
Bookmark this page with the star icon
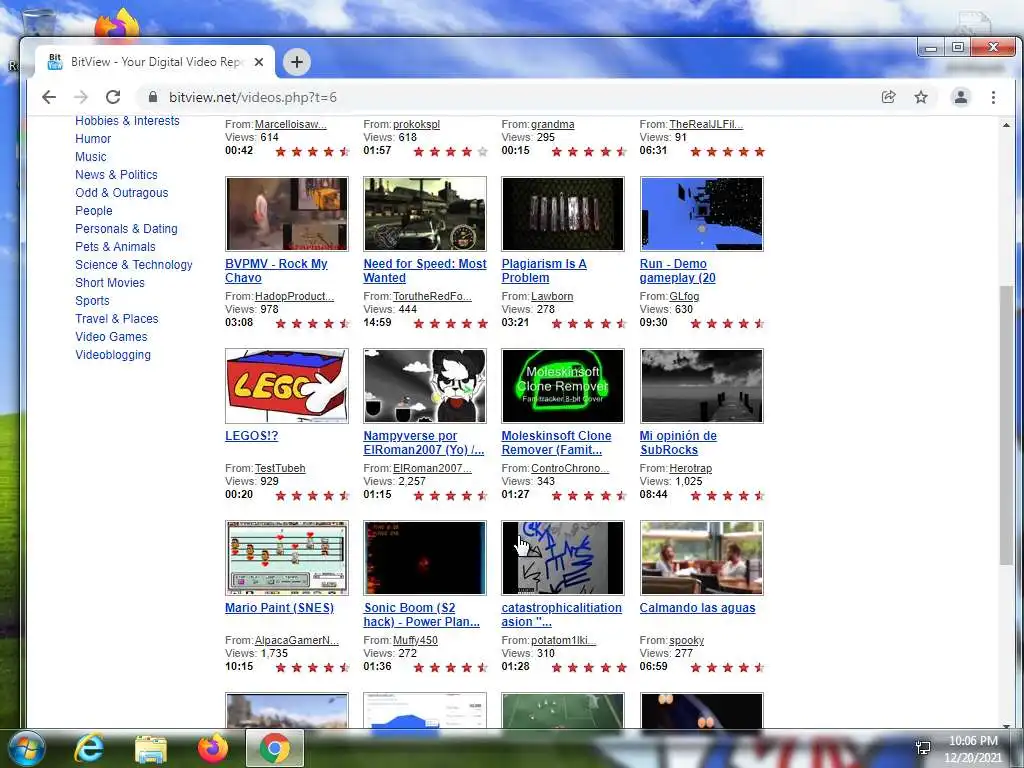click(x=921, y=97)
